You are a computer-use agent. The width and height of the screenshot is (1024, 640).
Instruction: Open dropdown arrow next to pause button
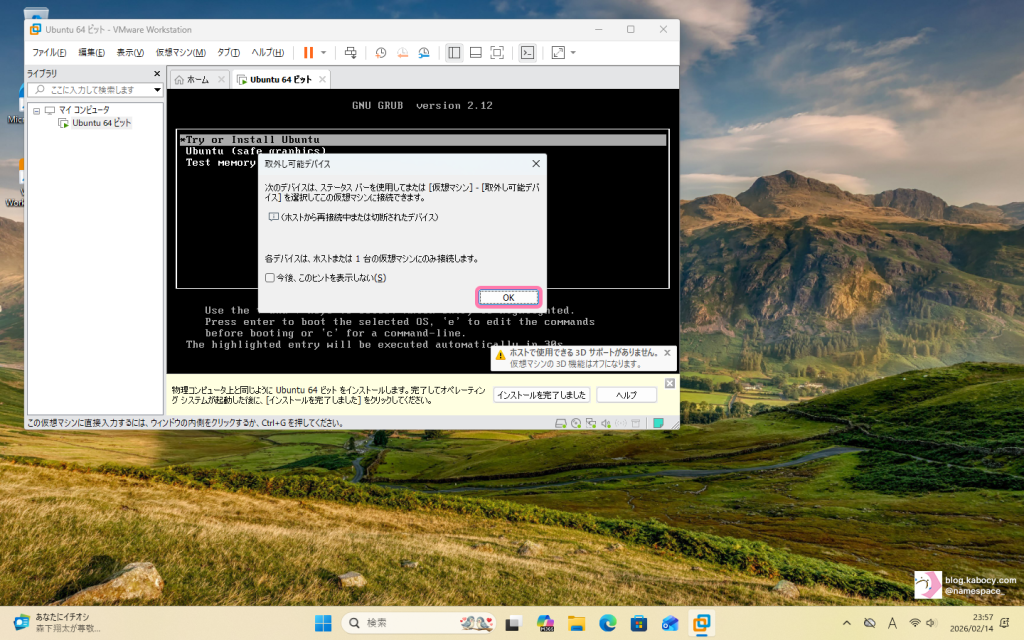[x=323, y=52]
